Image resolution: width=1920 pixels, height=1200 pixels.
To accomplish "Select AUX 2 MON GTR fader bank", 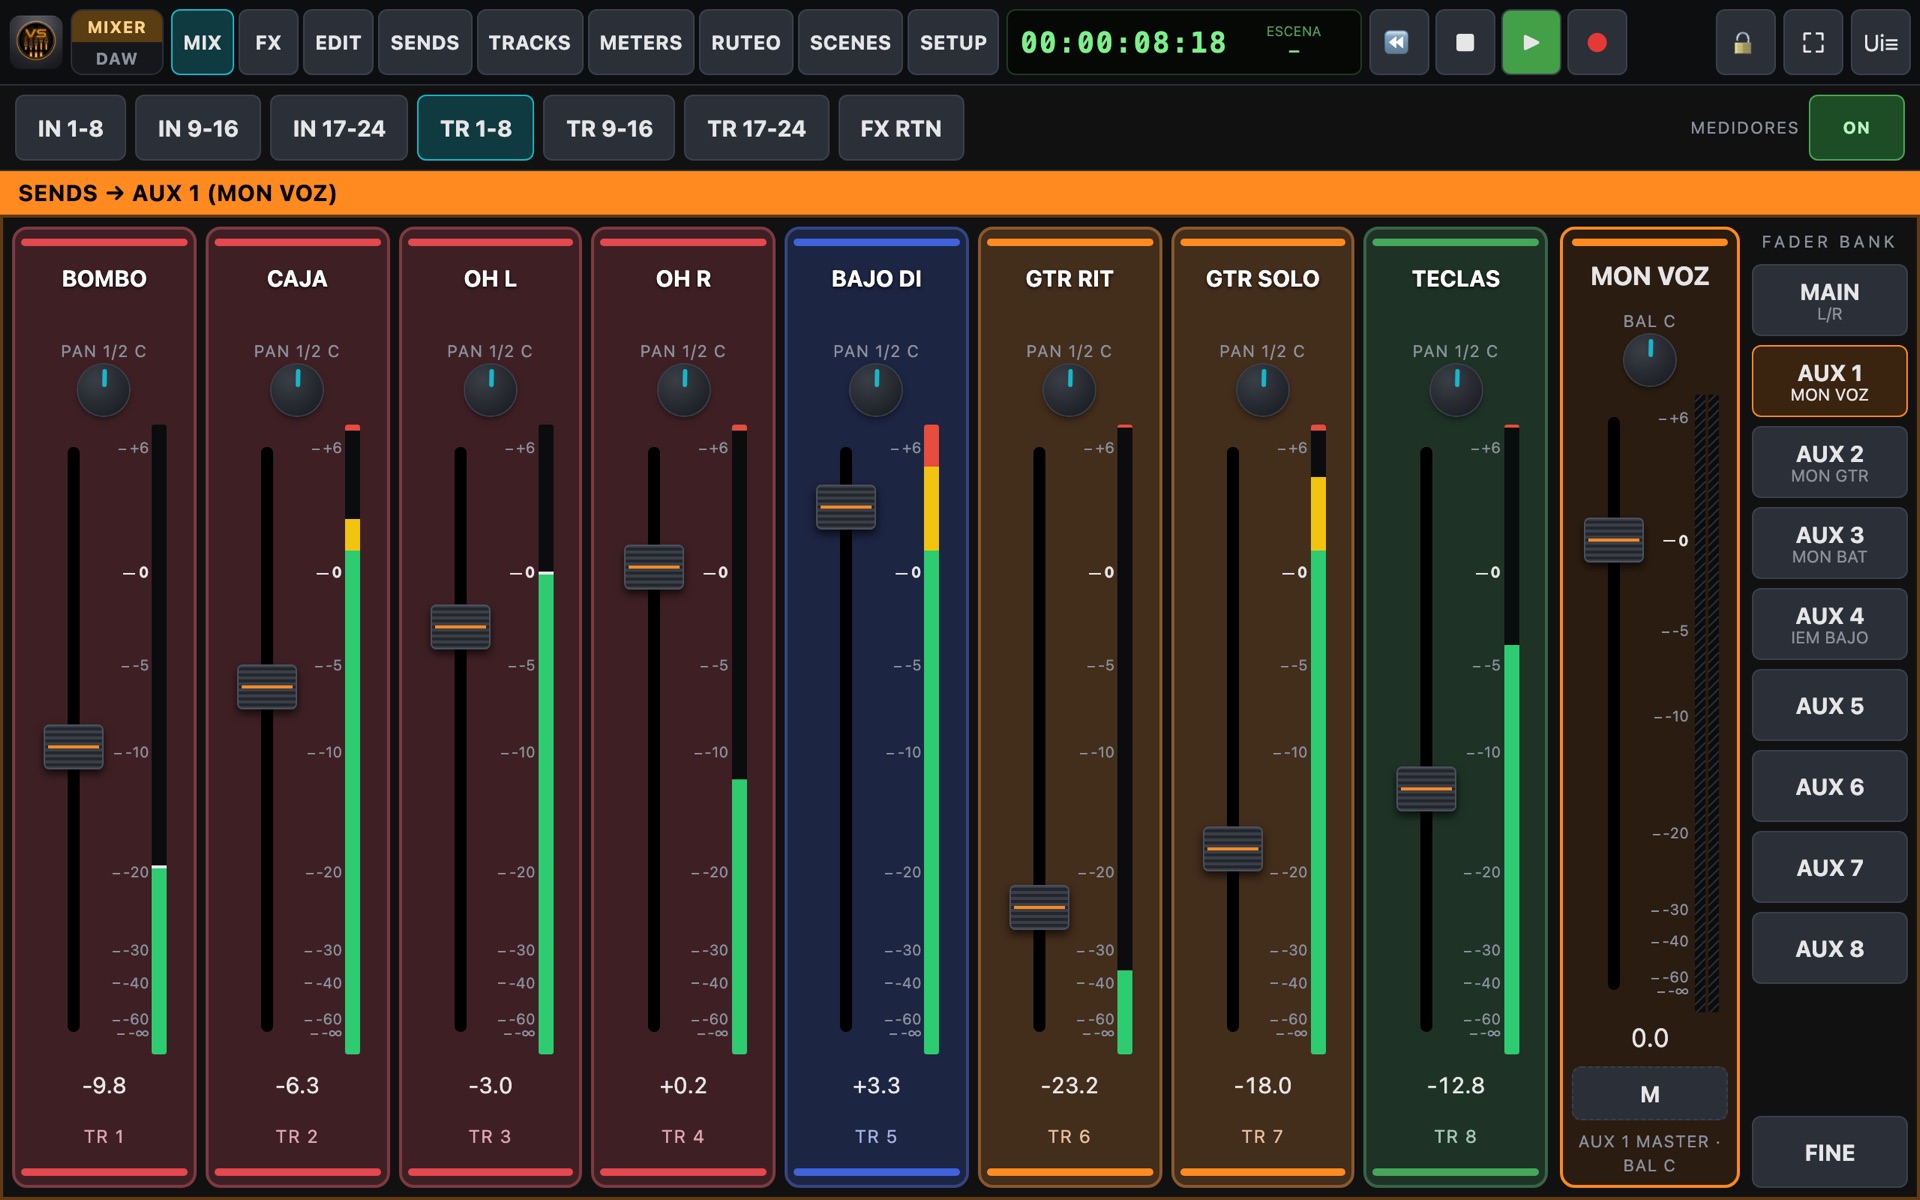I will point(1829,462).
